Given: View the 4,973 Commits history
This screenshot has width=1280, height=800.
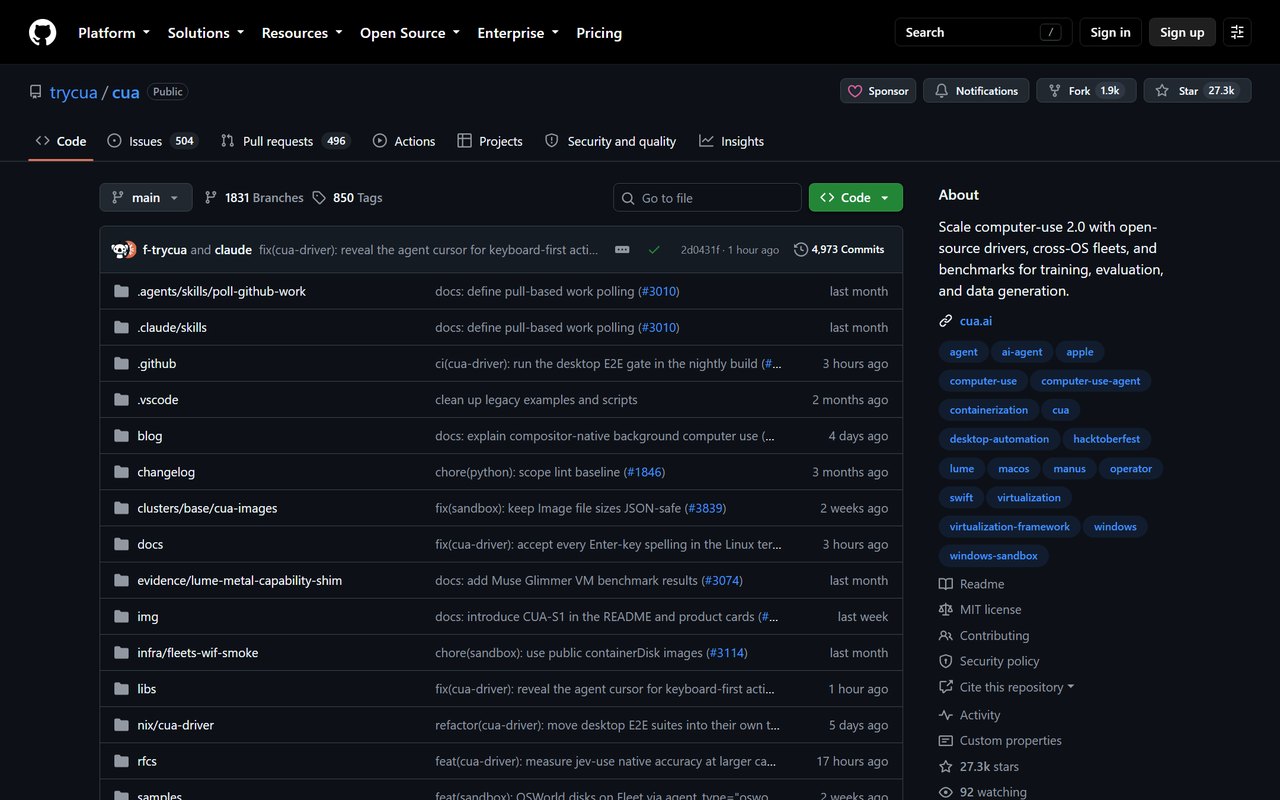Looking at the screenshot, I should 839,249.
